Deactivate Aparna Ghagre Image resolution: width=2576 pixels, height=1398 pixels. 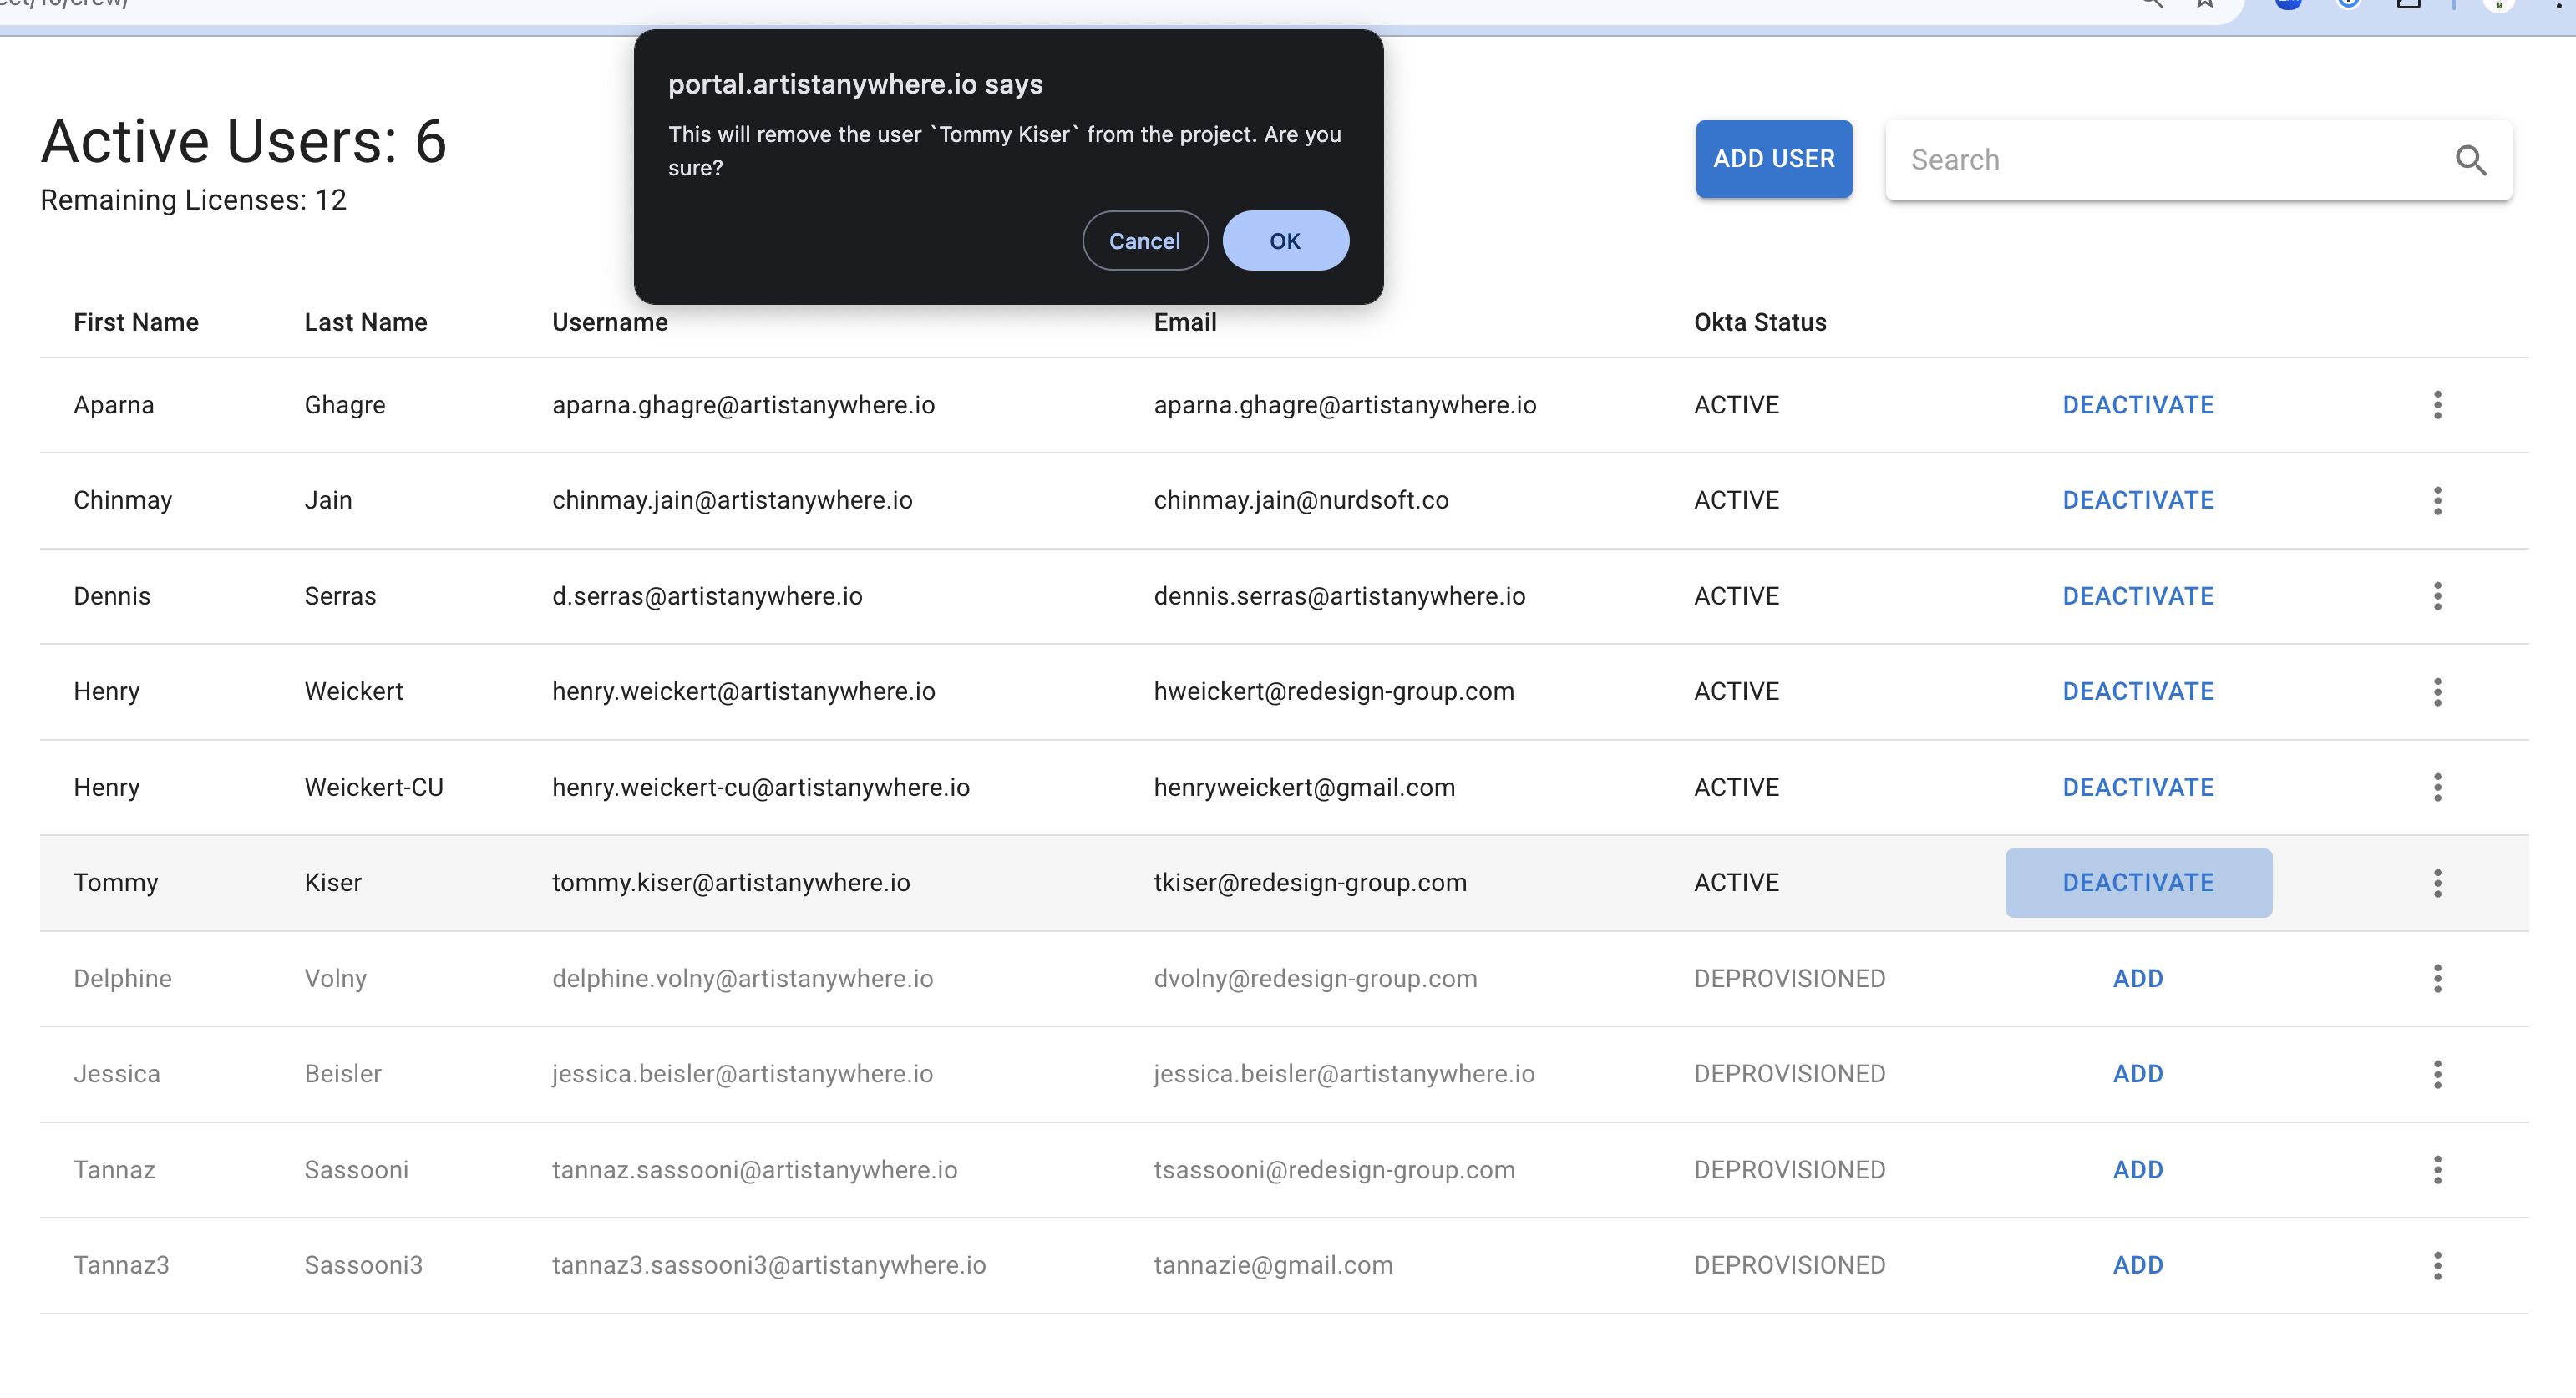(2138, 405)
